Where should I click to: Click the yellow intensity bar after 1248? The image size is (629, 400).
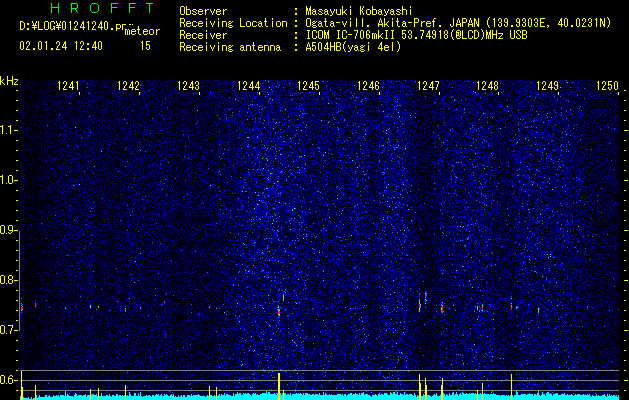(511, 387)
